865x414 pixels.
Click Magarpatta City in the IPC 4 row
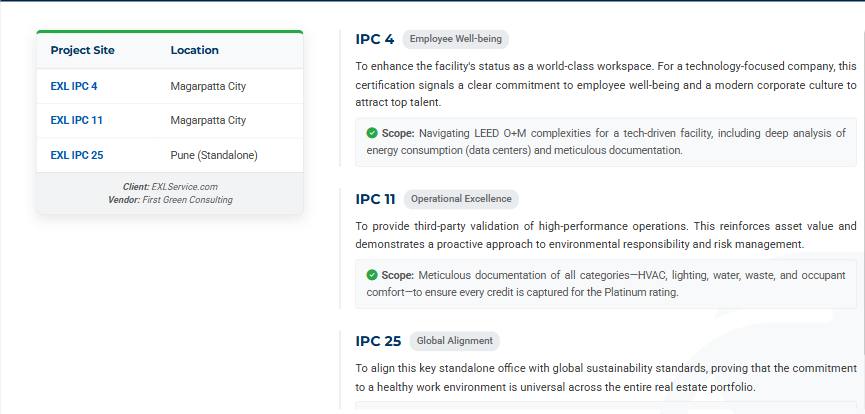coord(208,86)
